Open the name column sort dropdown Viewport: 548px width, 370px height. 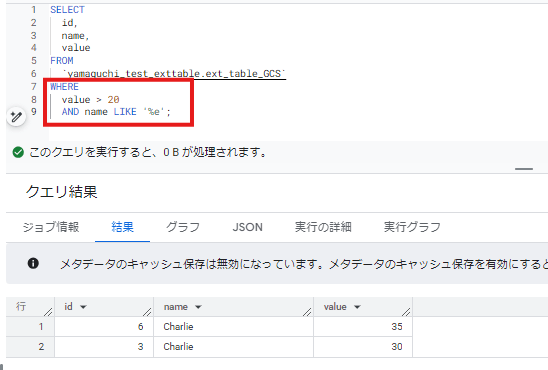point(198,307)
